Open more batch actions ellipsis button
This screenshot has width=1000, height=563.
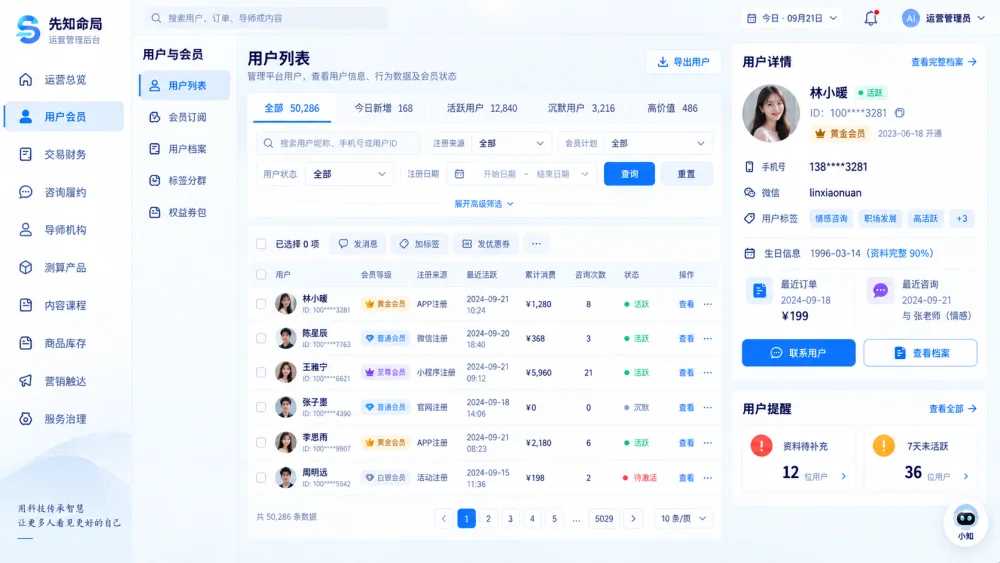tap(536, 244)
